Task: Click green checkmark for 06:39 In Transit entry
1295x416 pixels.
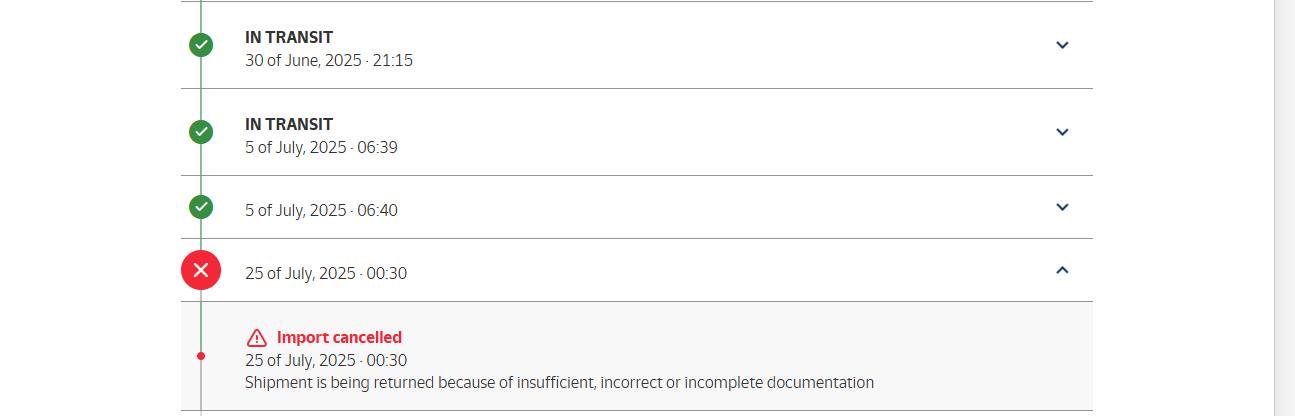Action: [201, 132]
